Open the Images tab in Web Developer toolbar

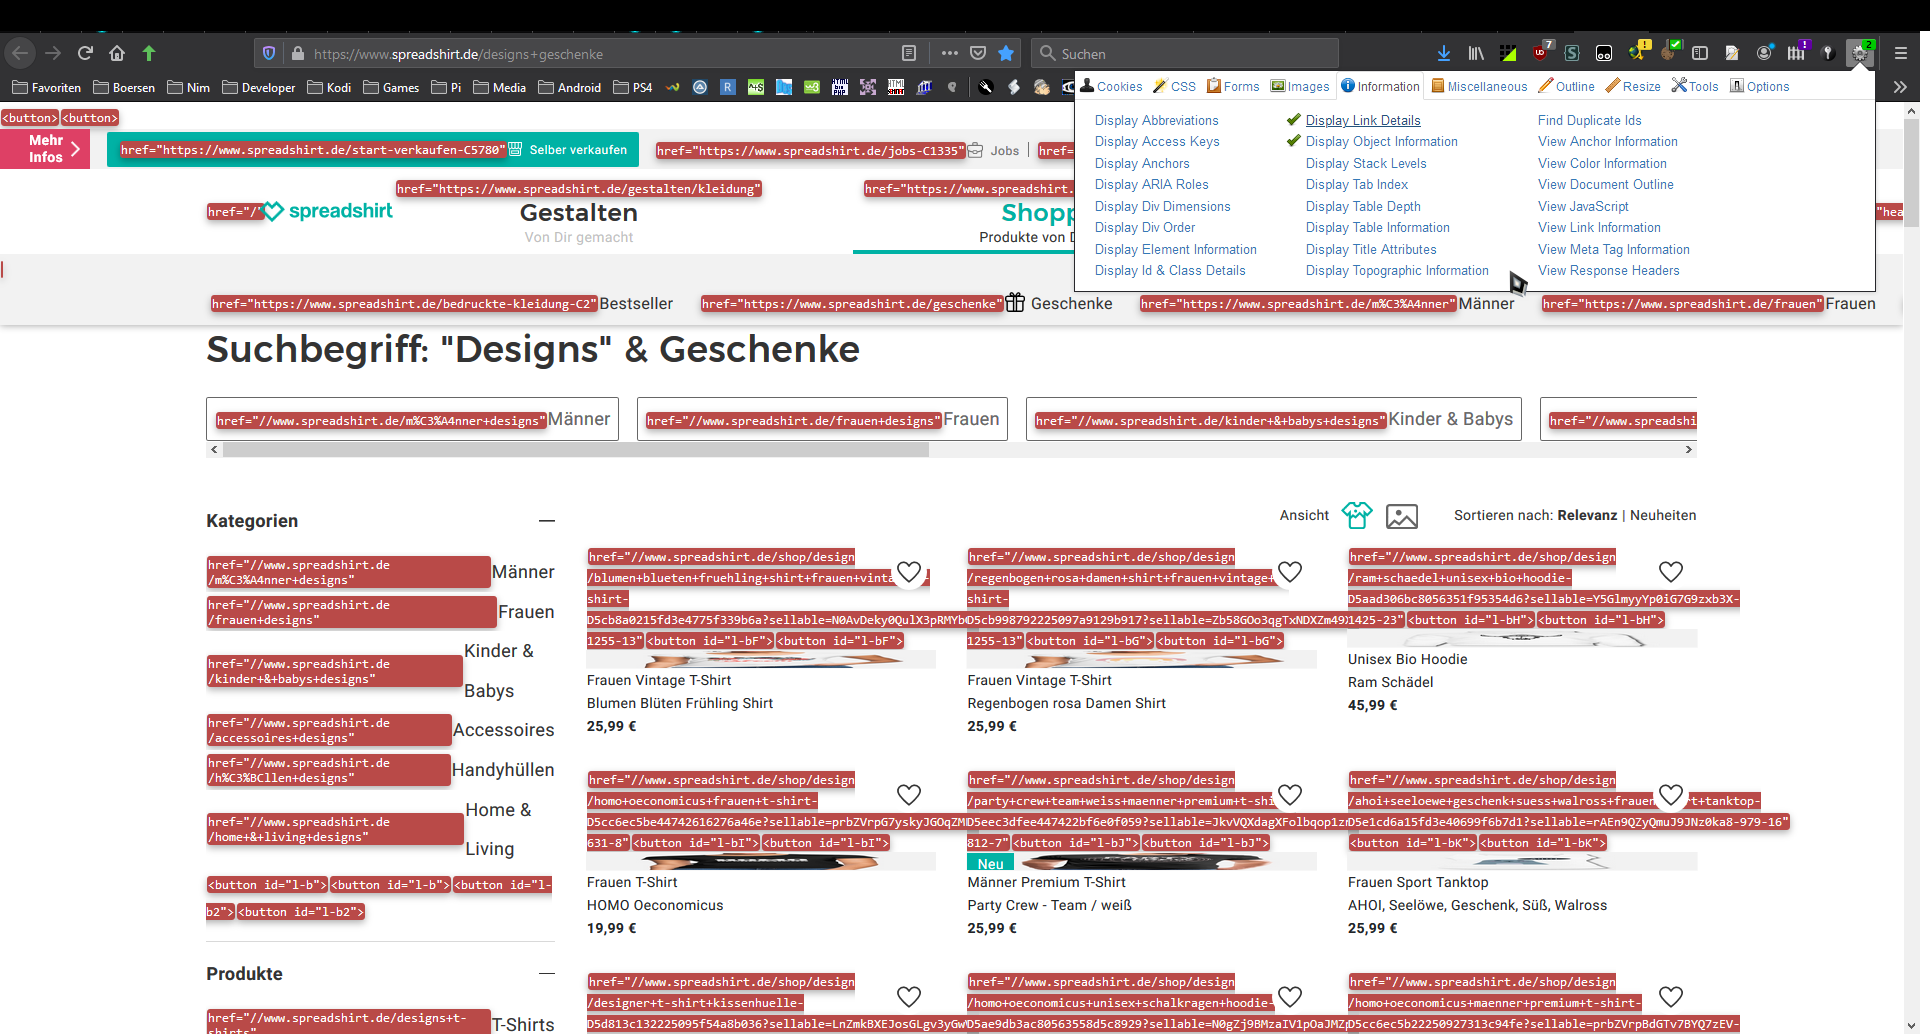point(1300,87)
